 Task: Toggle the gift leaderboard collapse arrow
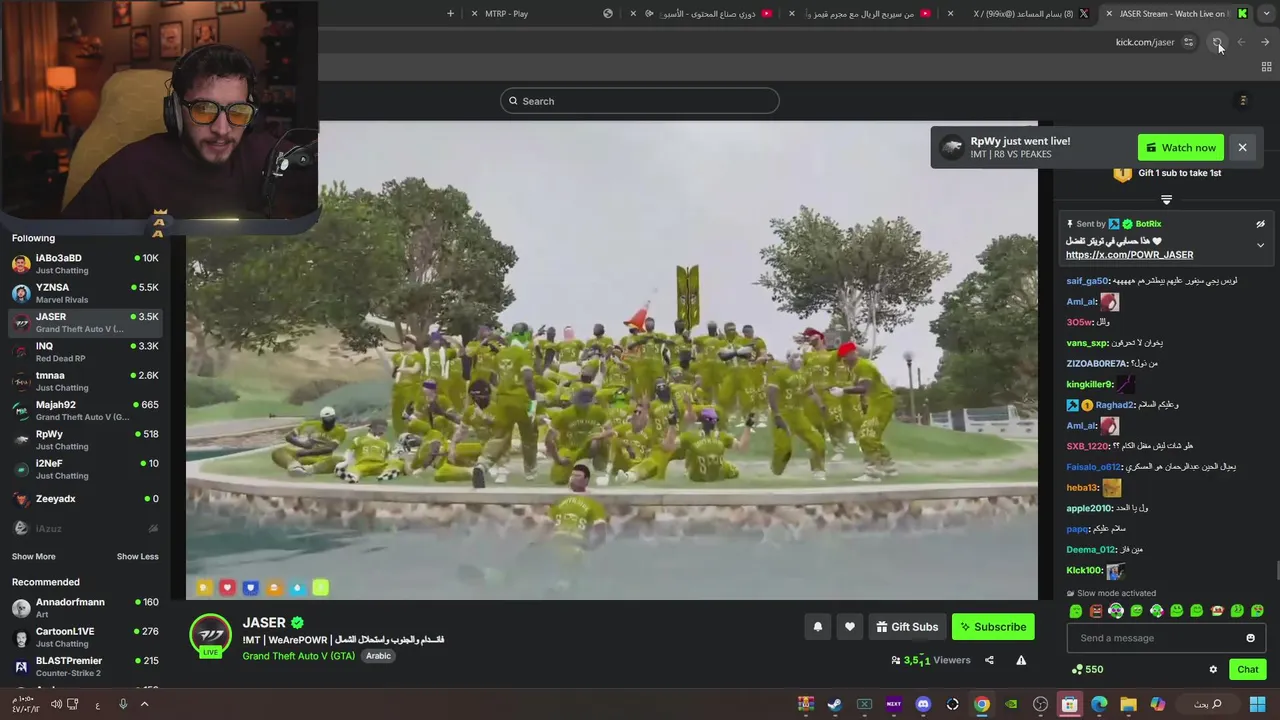(x=1166, y=200)
